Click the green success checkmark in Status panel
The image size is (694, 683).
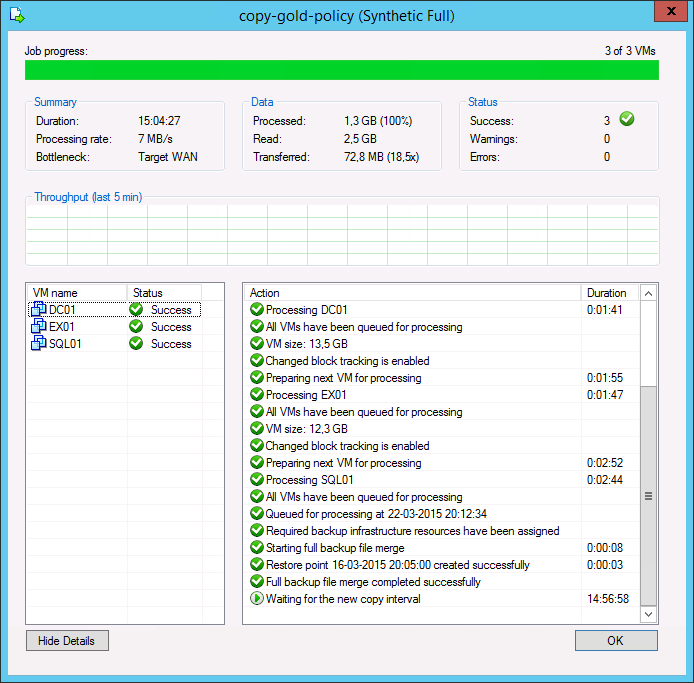(627, 120)
